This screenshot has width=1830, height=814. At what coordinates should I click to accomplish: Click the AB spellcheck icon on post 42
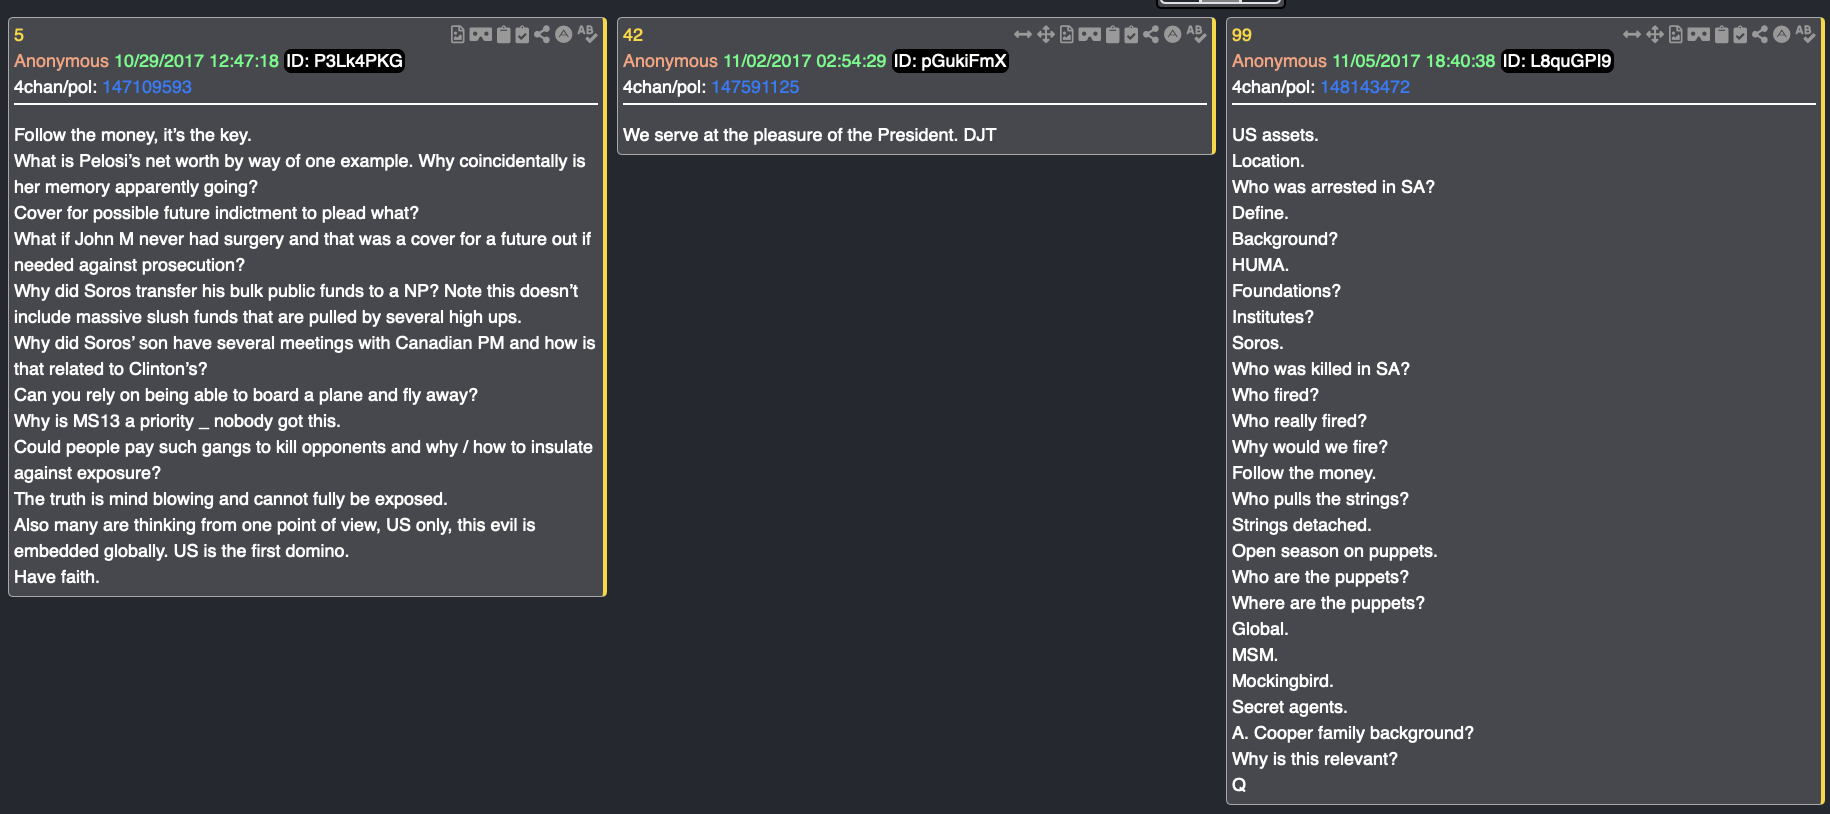(1196, 34)
